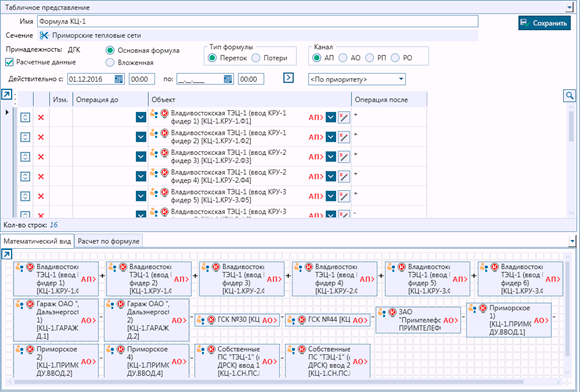Select the ЗАО Примтелефон formula block
Viewport: 580px width, 392px height.
(x=418, y=320)
